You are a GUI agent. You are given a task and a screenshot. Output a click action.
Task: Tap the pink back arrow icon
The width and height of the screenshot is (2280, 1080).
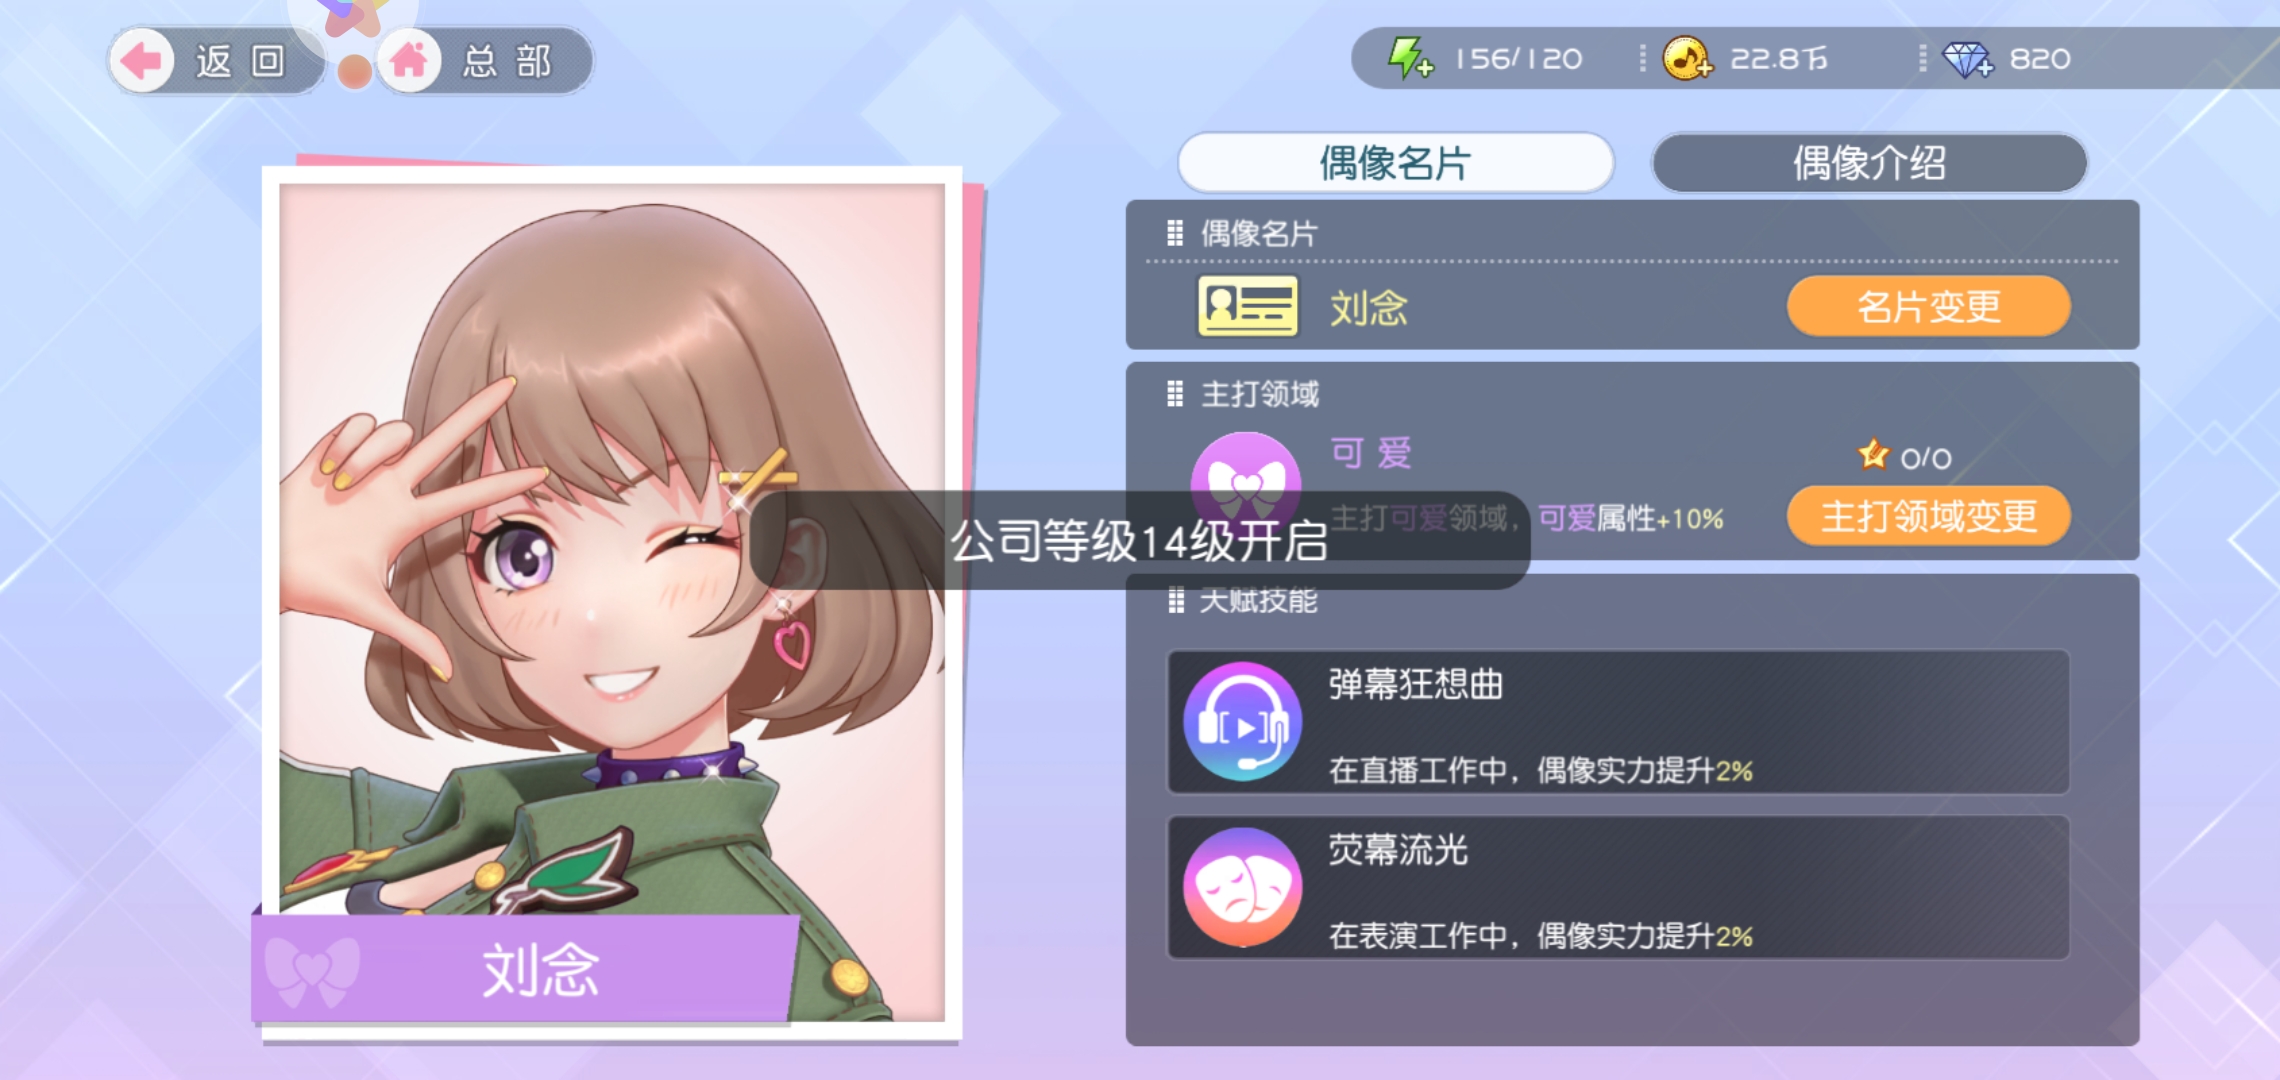point(141,61)
